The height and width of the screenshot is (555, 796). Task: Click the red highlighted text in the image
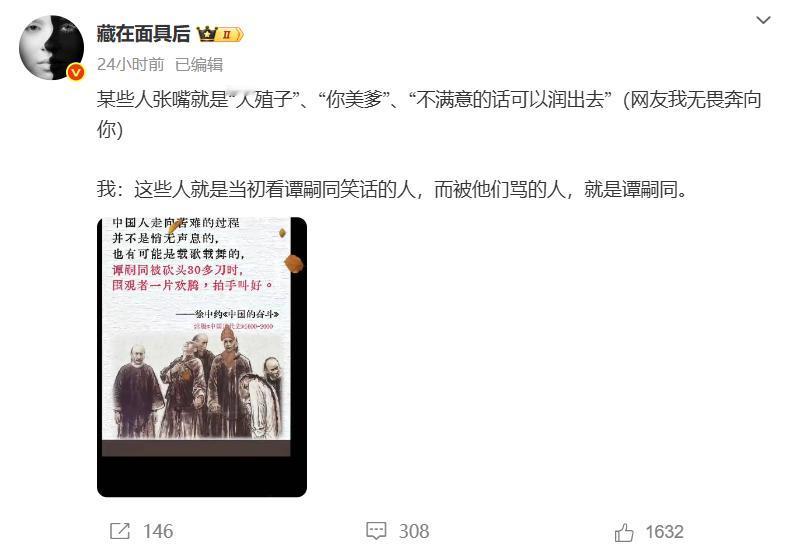(x=192, y=277)
